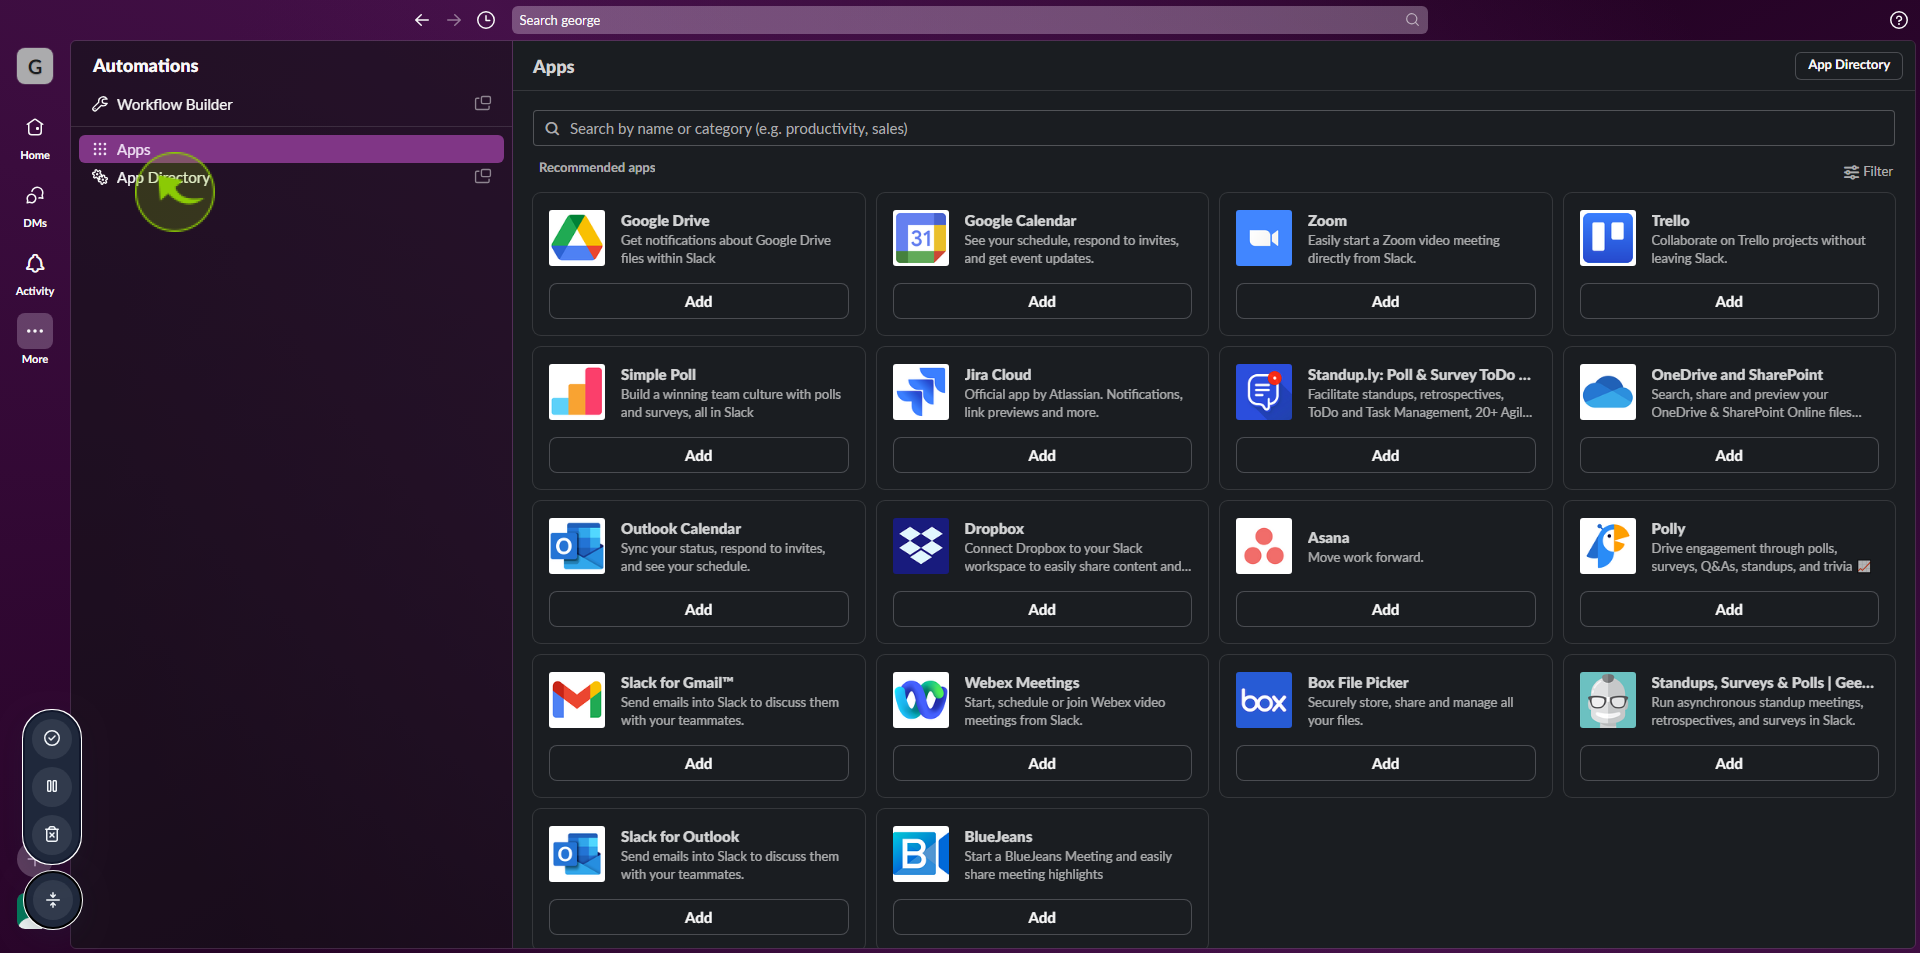Viewport: 1920px width, 953px height.
Task: Add the Simple Poll app
Action: coord(699,455)
